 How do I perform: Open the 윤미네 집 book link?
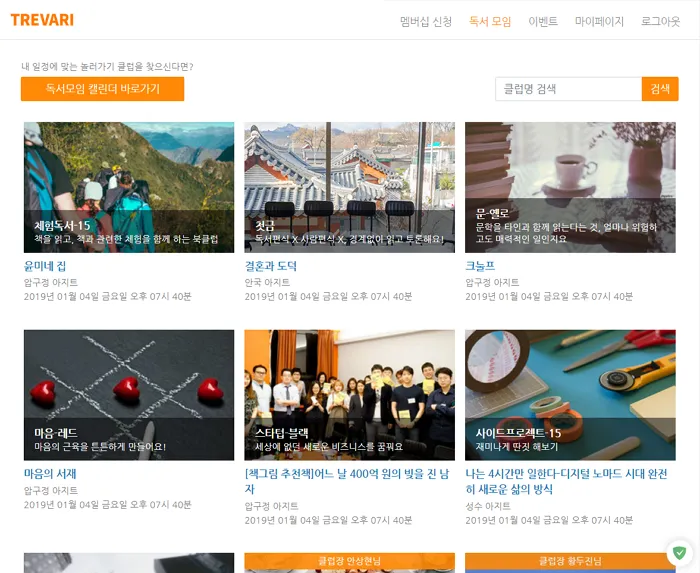(x=45, y=266)
